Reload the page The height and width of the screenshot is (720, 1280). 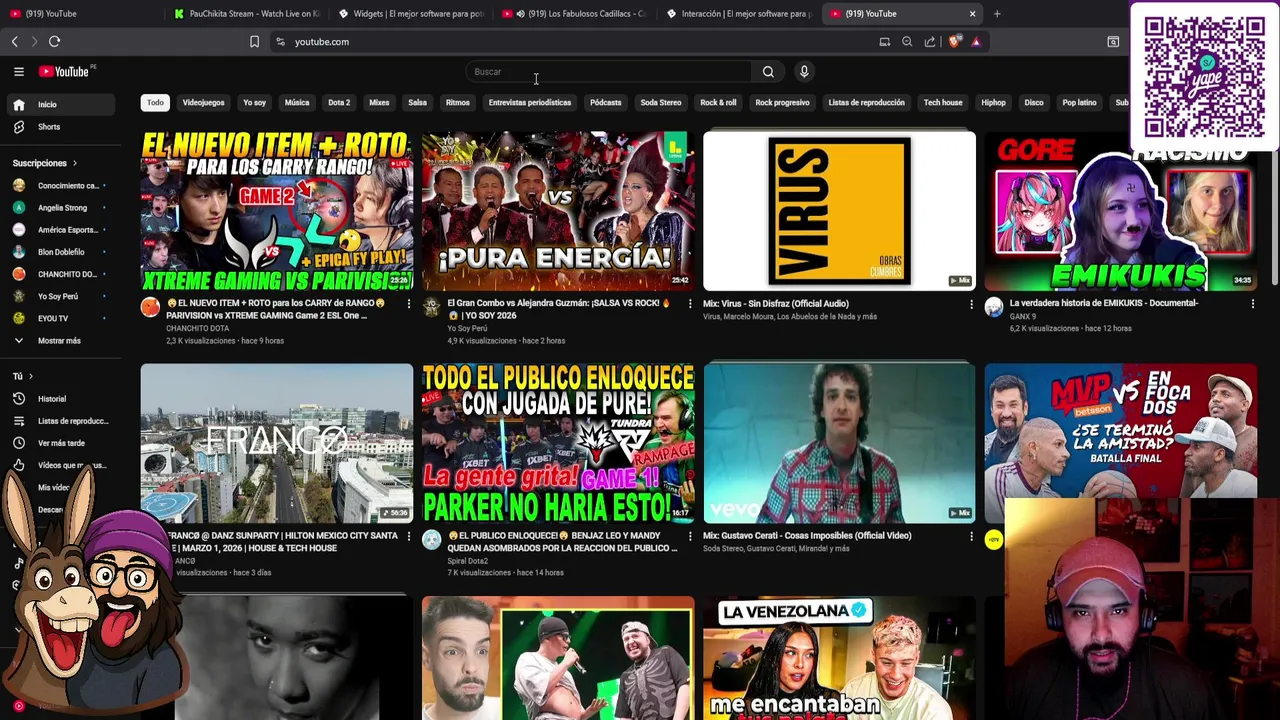[x=54, y=42]
